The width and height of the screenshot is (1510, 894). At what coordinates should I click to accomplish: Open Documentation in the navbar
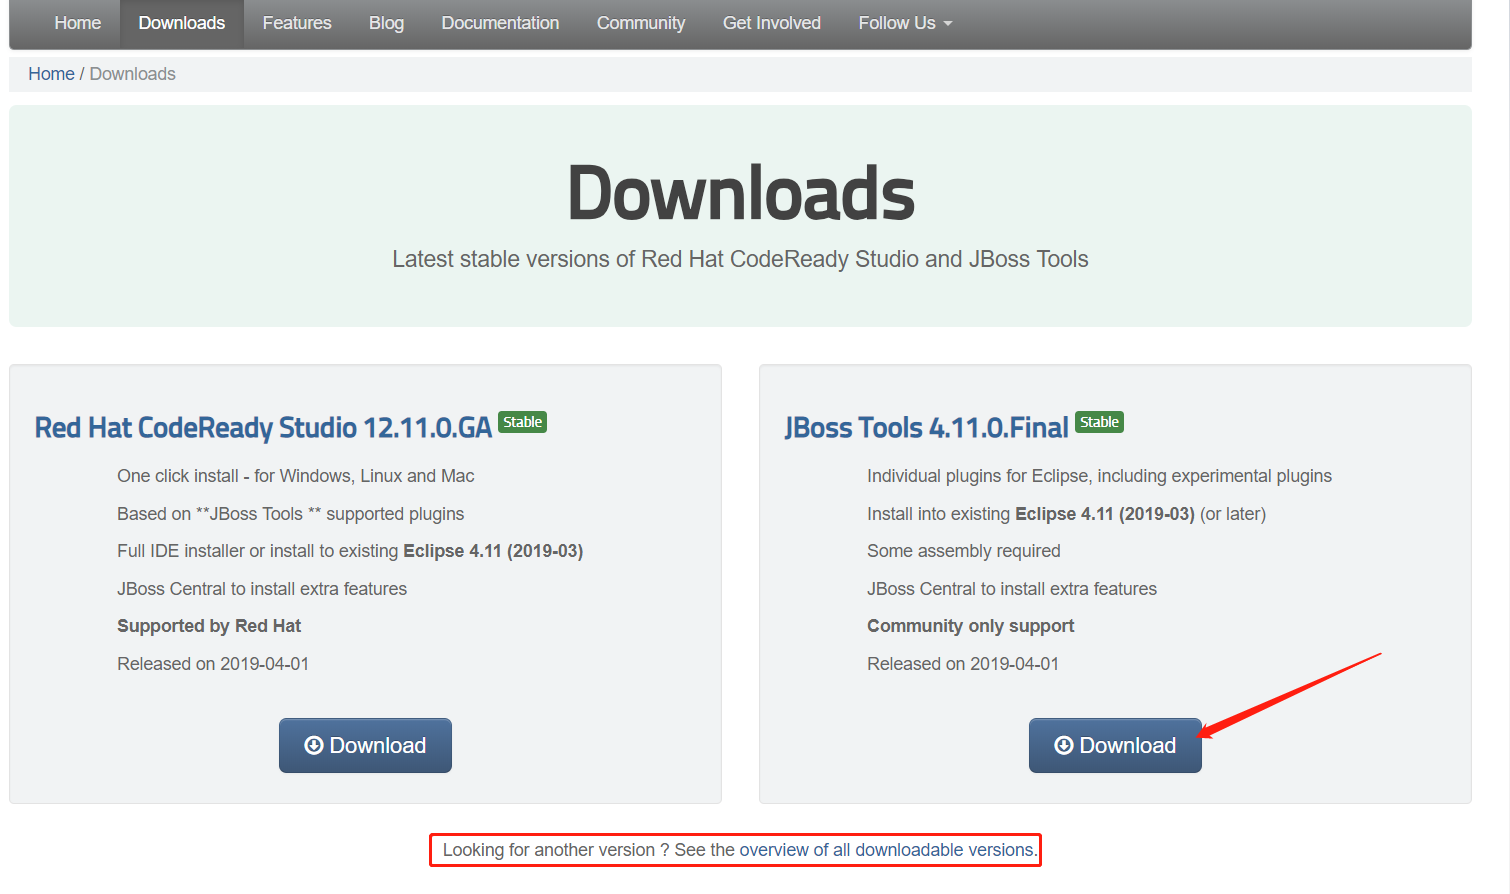(x=500, y=23)
